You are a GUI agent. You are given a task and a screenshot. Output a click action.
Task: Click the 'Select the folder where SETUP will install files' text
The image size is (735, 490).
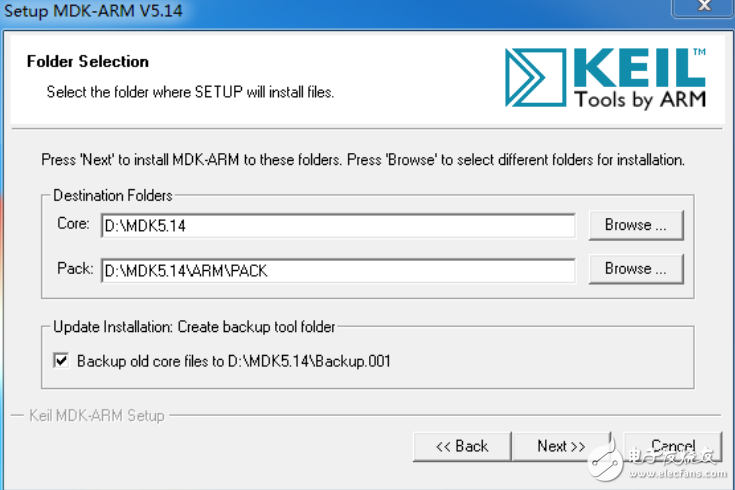[x=190, y=92]
